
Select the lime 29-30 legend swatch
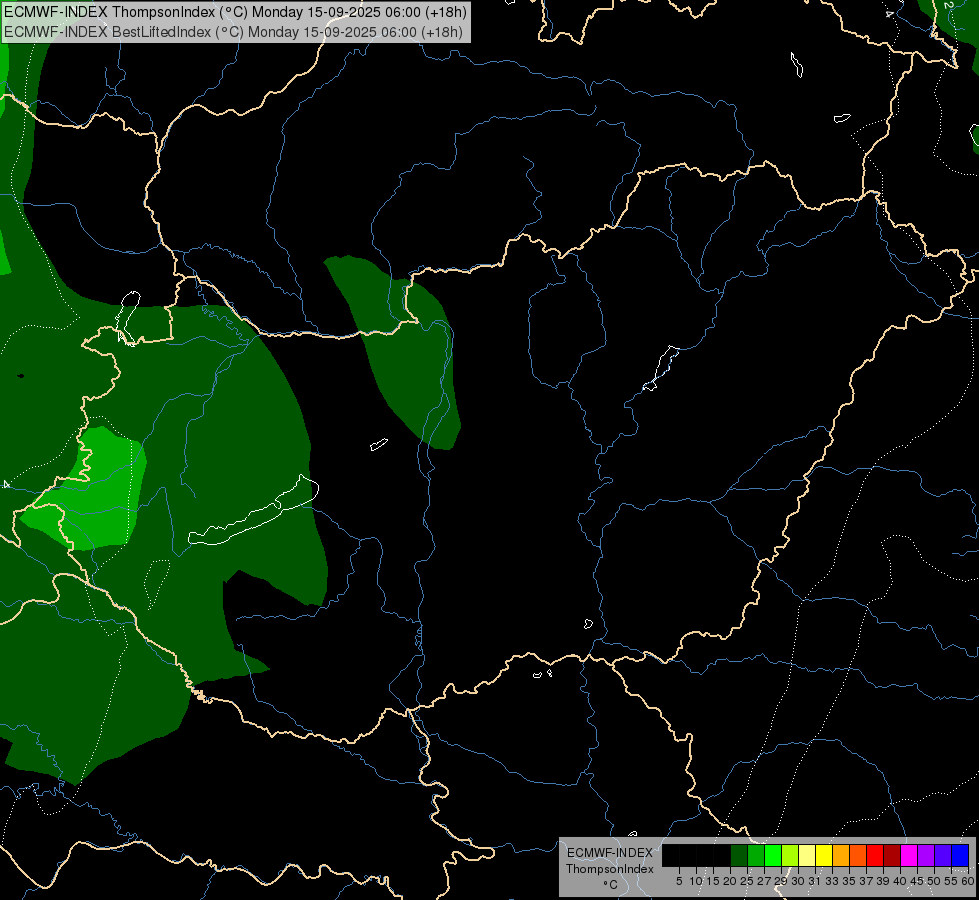click(x=790, y=855)
